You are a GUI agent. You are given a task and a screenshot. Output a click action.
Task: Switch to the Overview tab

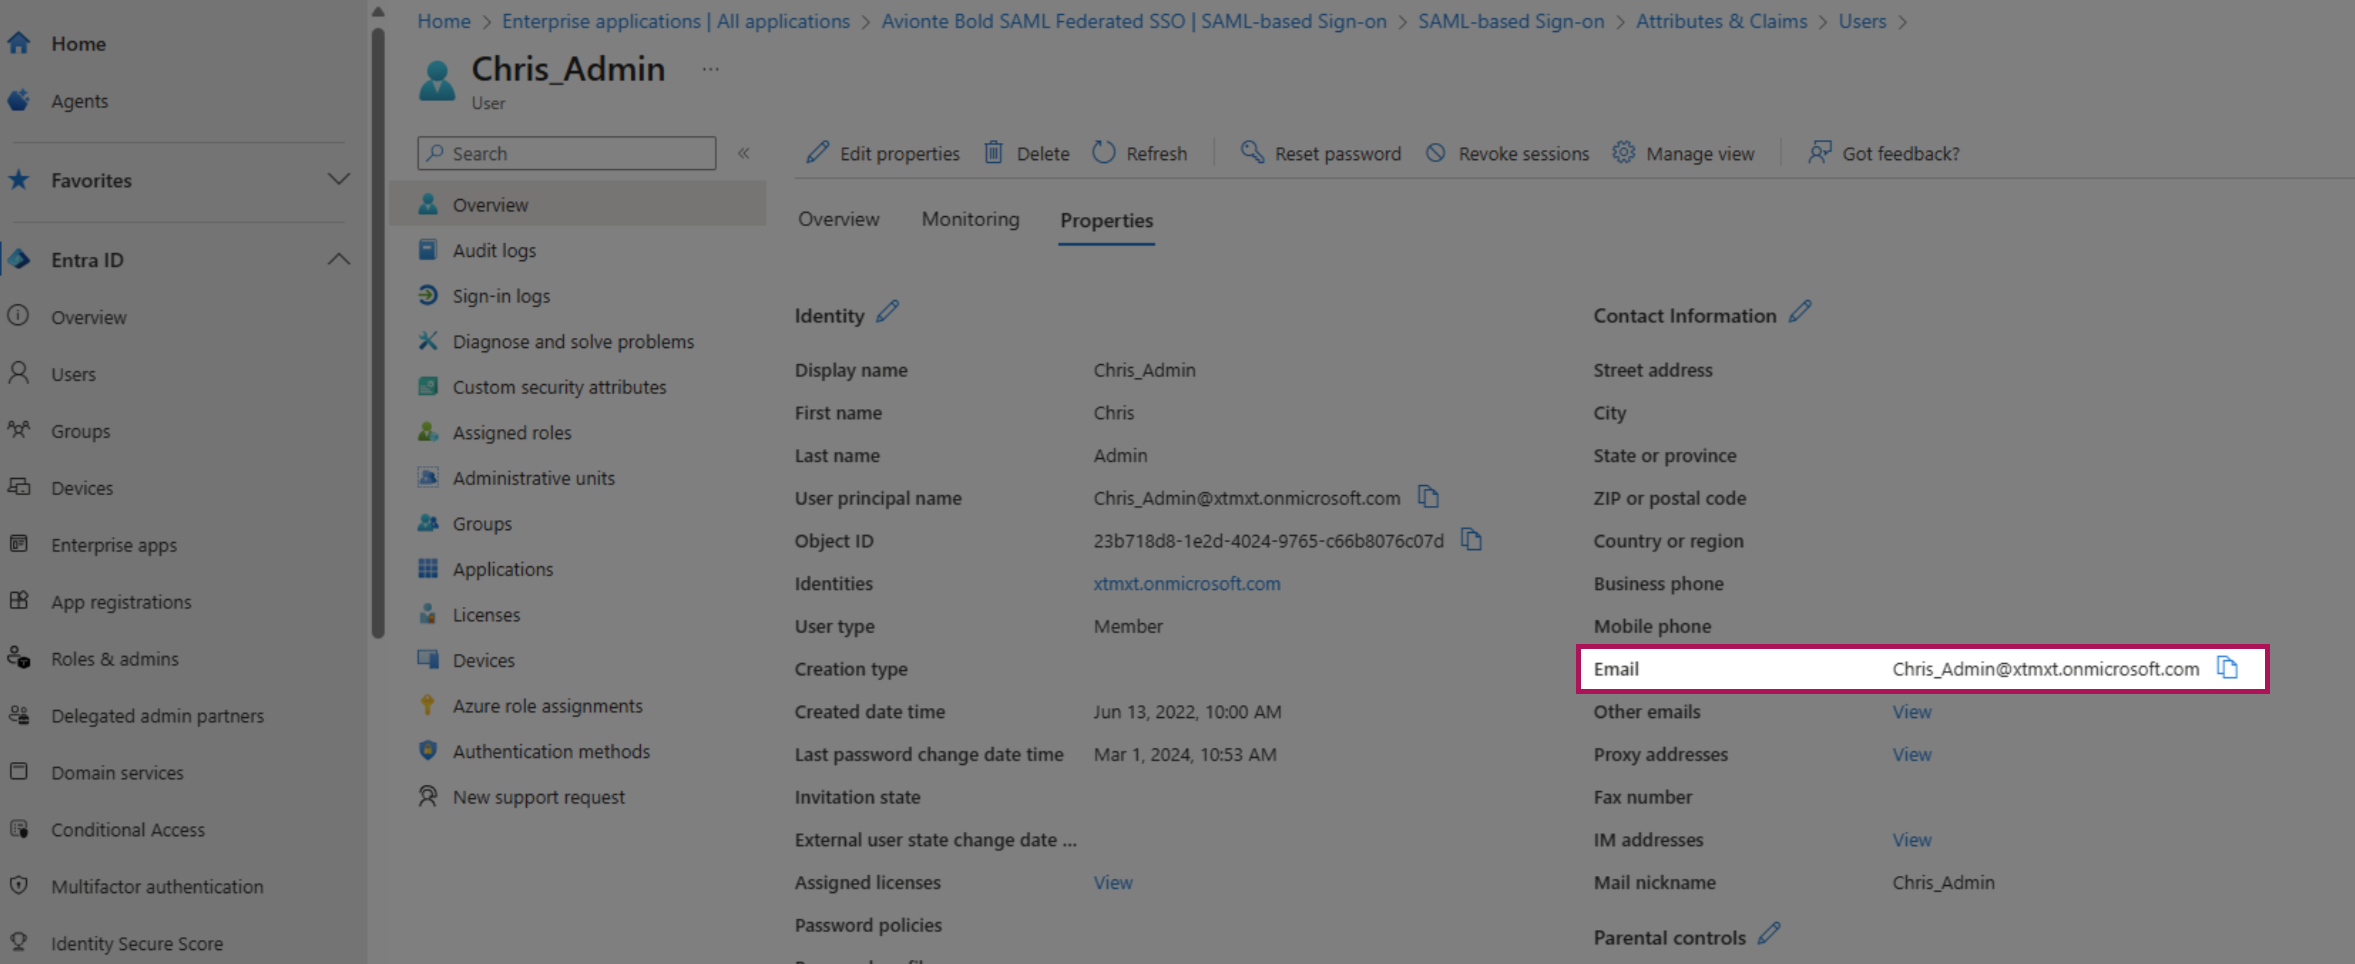click(x=839, y=219)
